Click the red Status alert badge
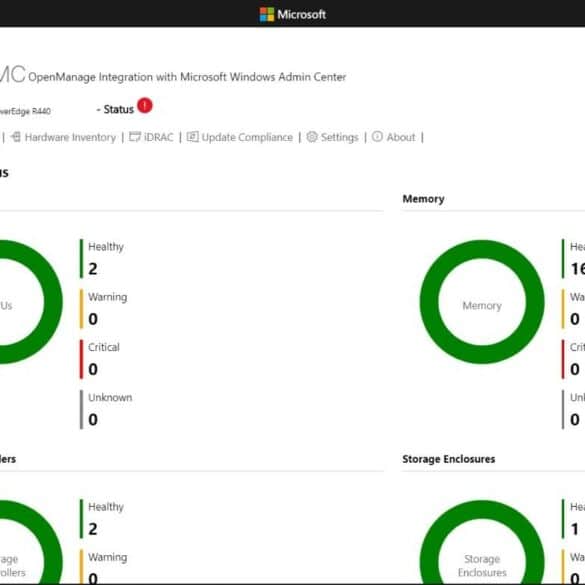The height and width of the screenshot is (585, 585). tap(145, 106)
